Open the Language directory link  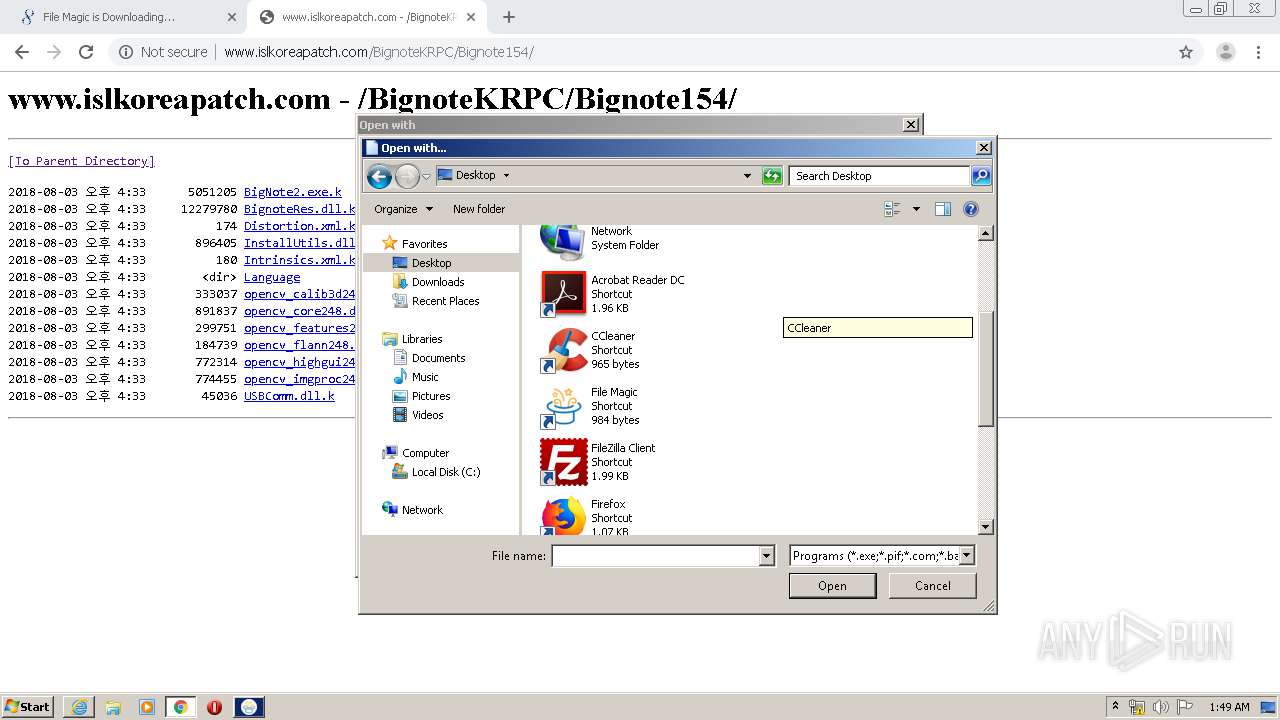272,277
